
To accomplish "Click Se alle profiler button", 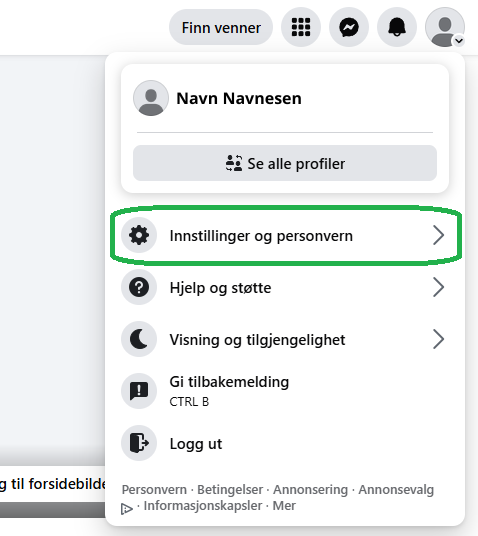I will click(x=285, y=163).
